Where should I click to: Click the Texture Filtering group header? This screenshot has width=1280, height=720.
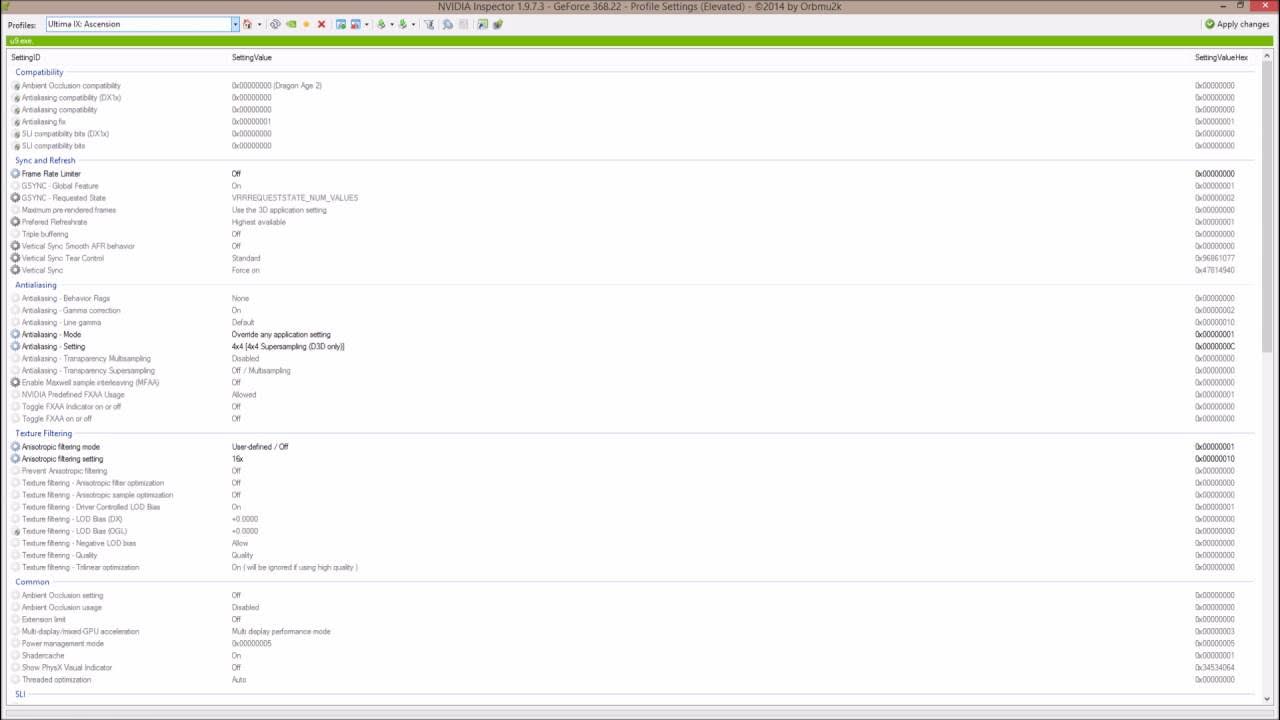point(44,433)
